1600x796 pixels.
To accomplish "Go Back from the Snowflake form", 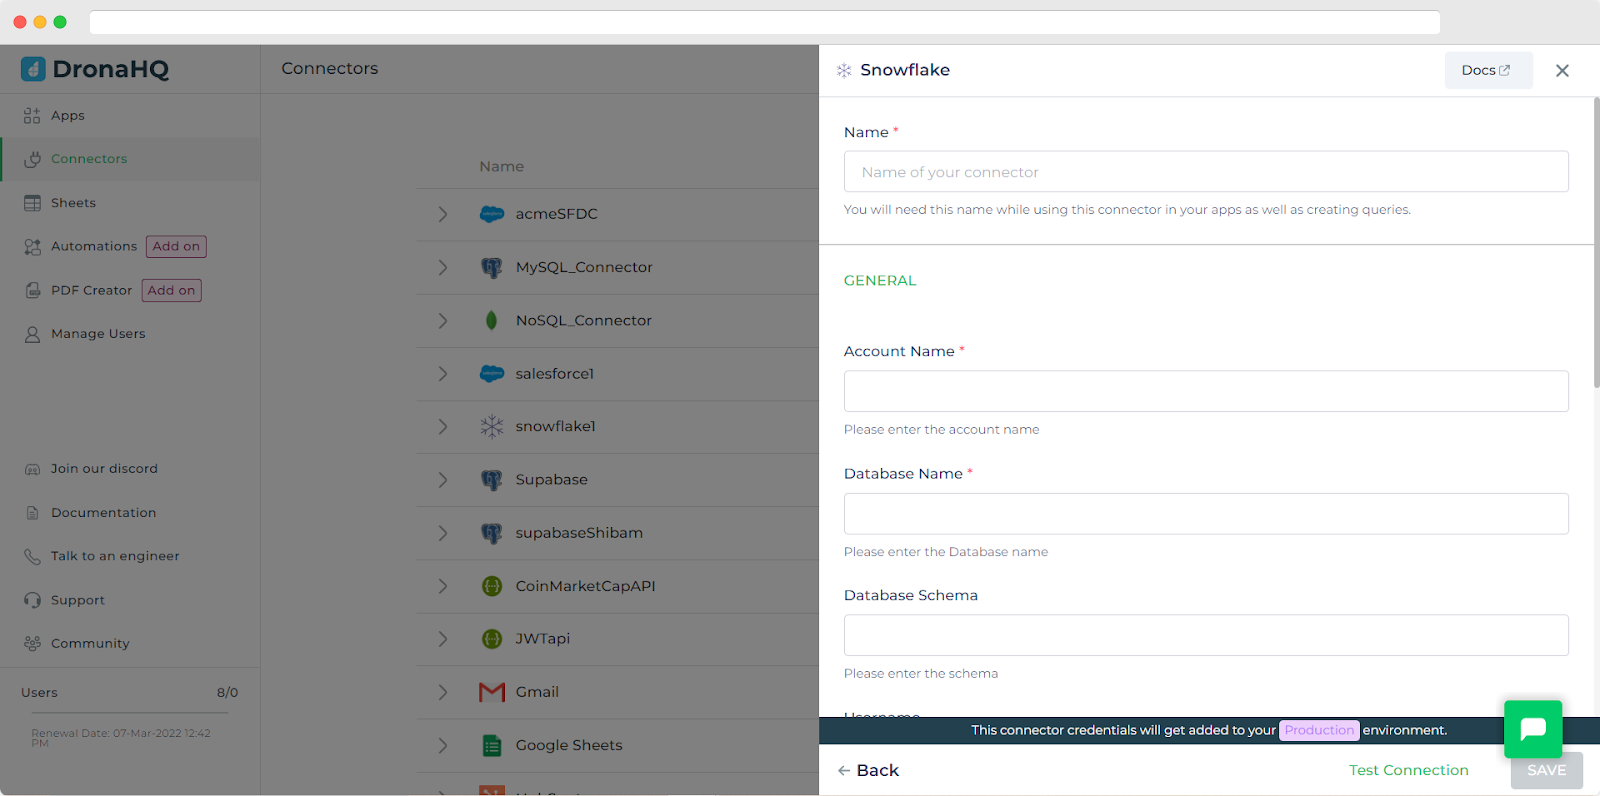I will point(868,770).
